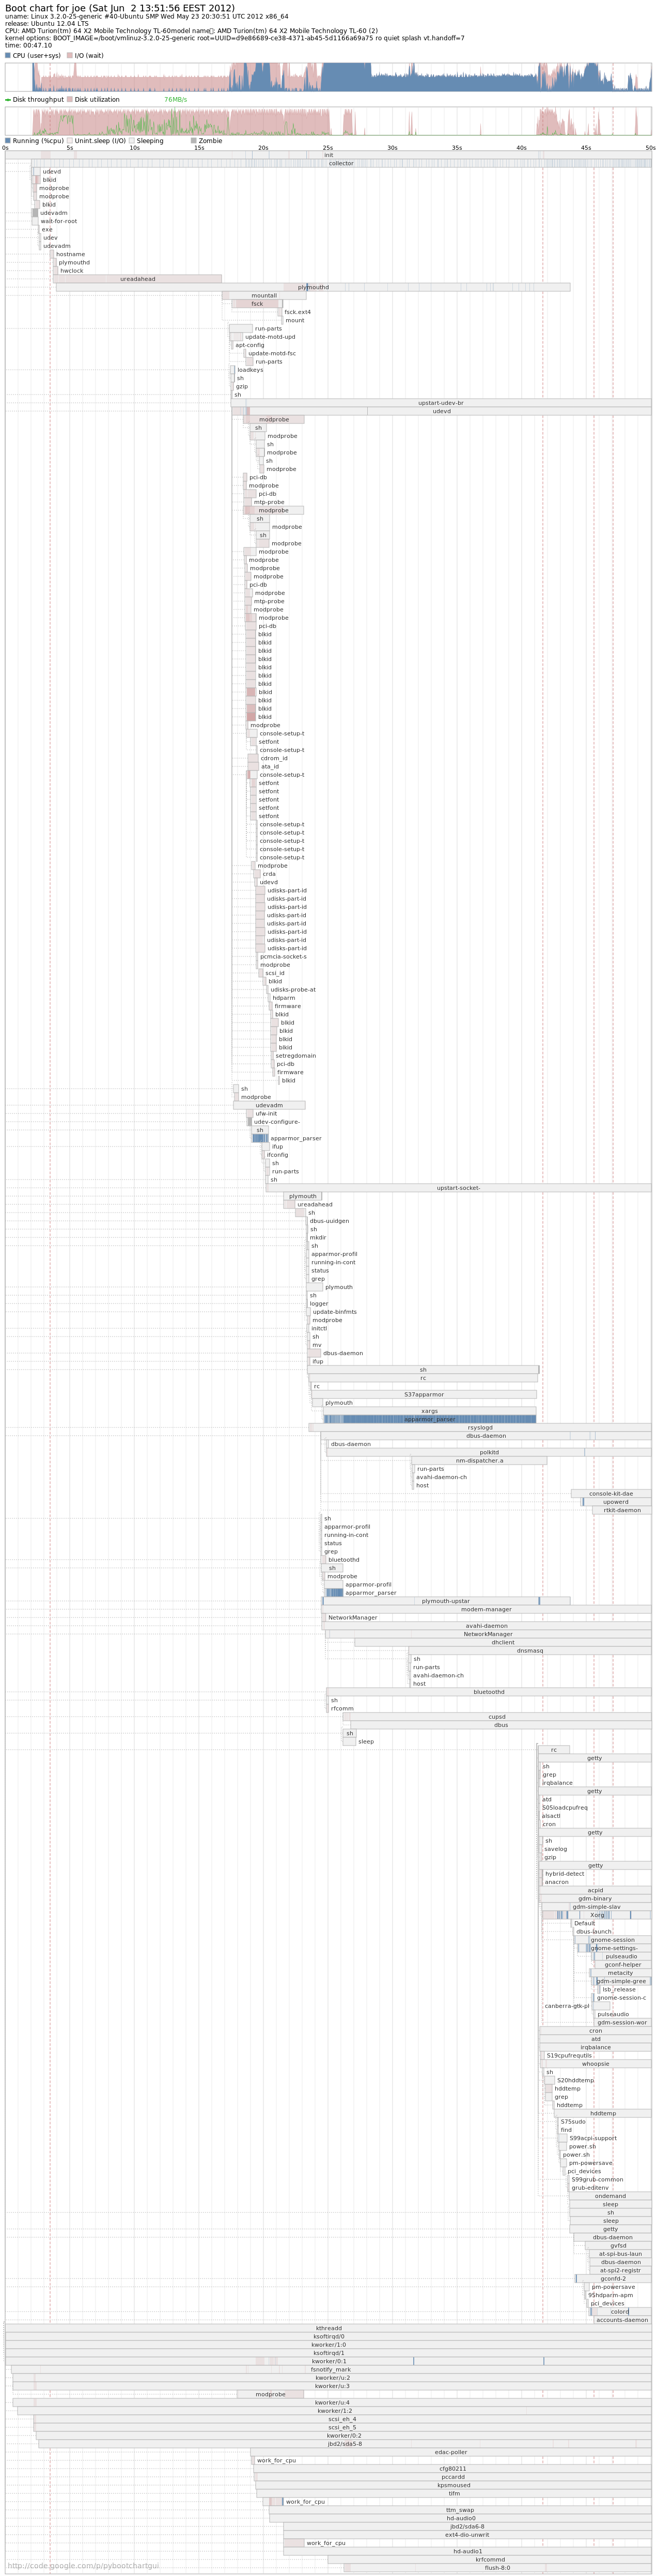Click the ondemand process bar

(x=610, y=2196)
